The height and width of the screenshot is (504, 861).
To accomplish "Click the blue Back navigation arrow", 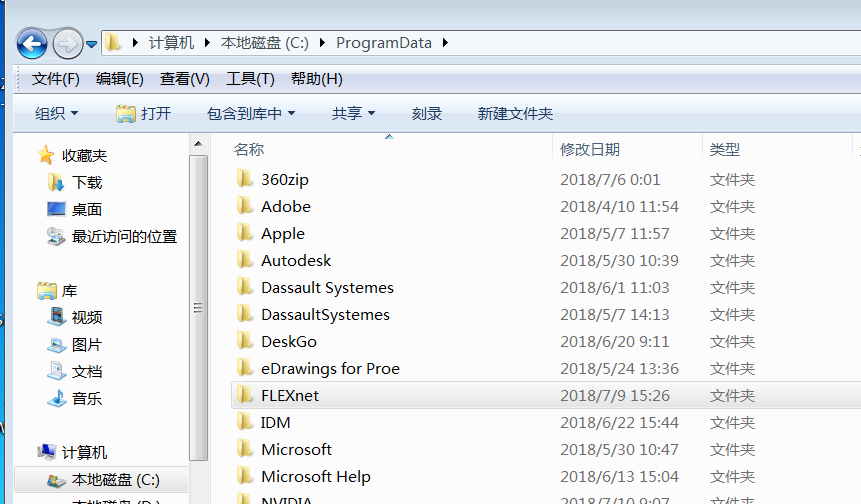I will tap(32, 43).
